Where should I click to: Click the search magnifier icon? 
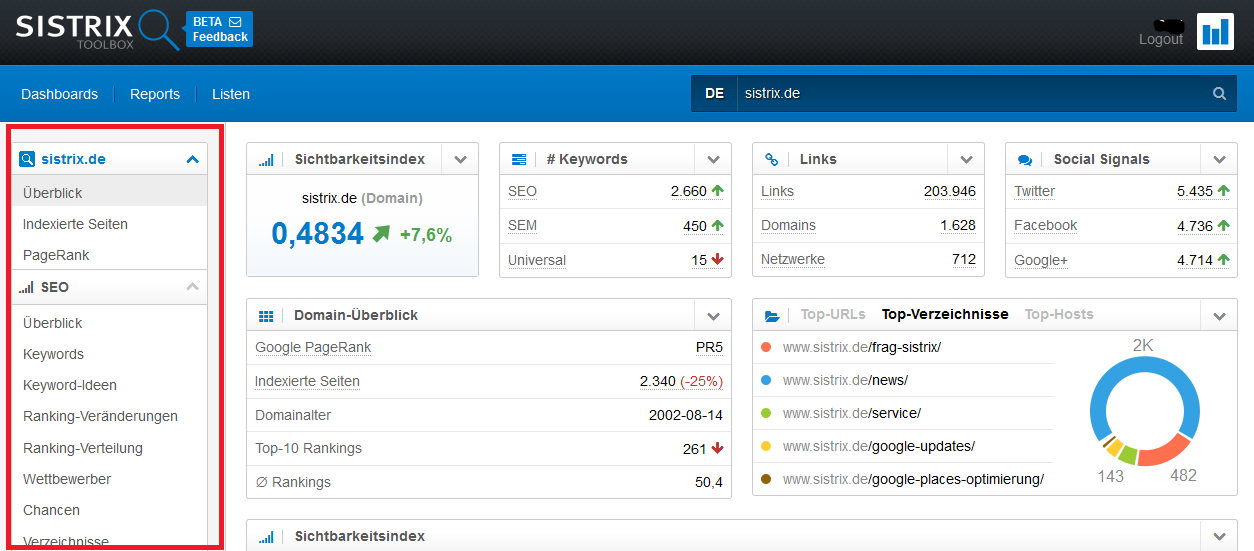coord(1219,93)
